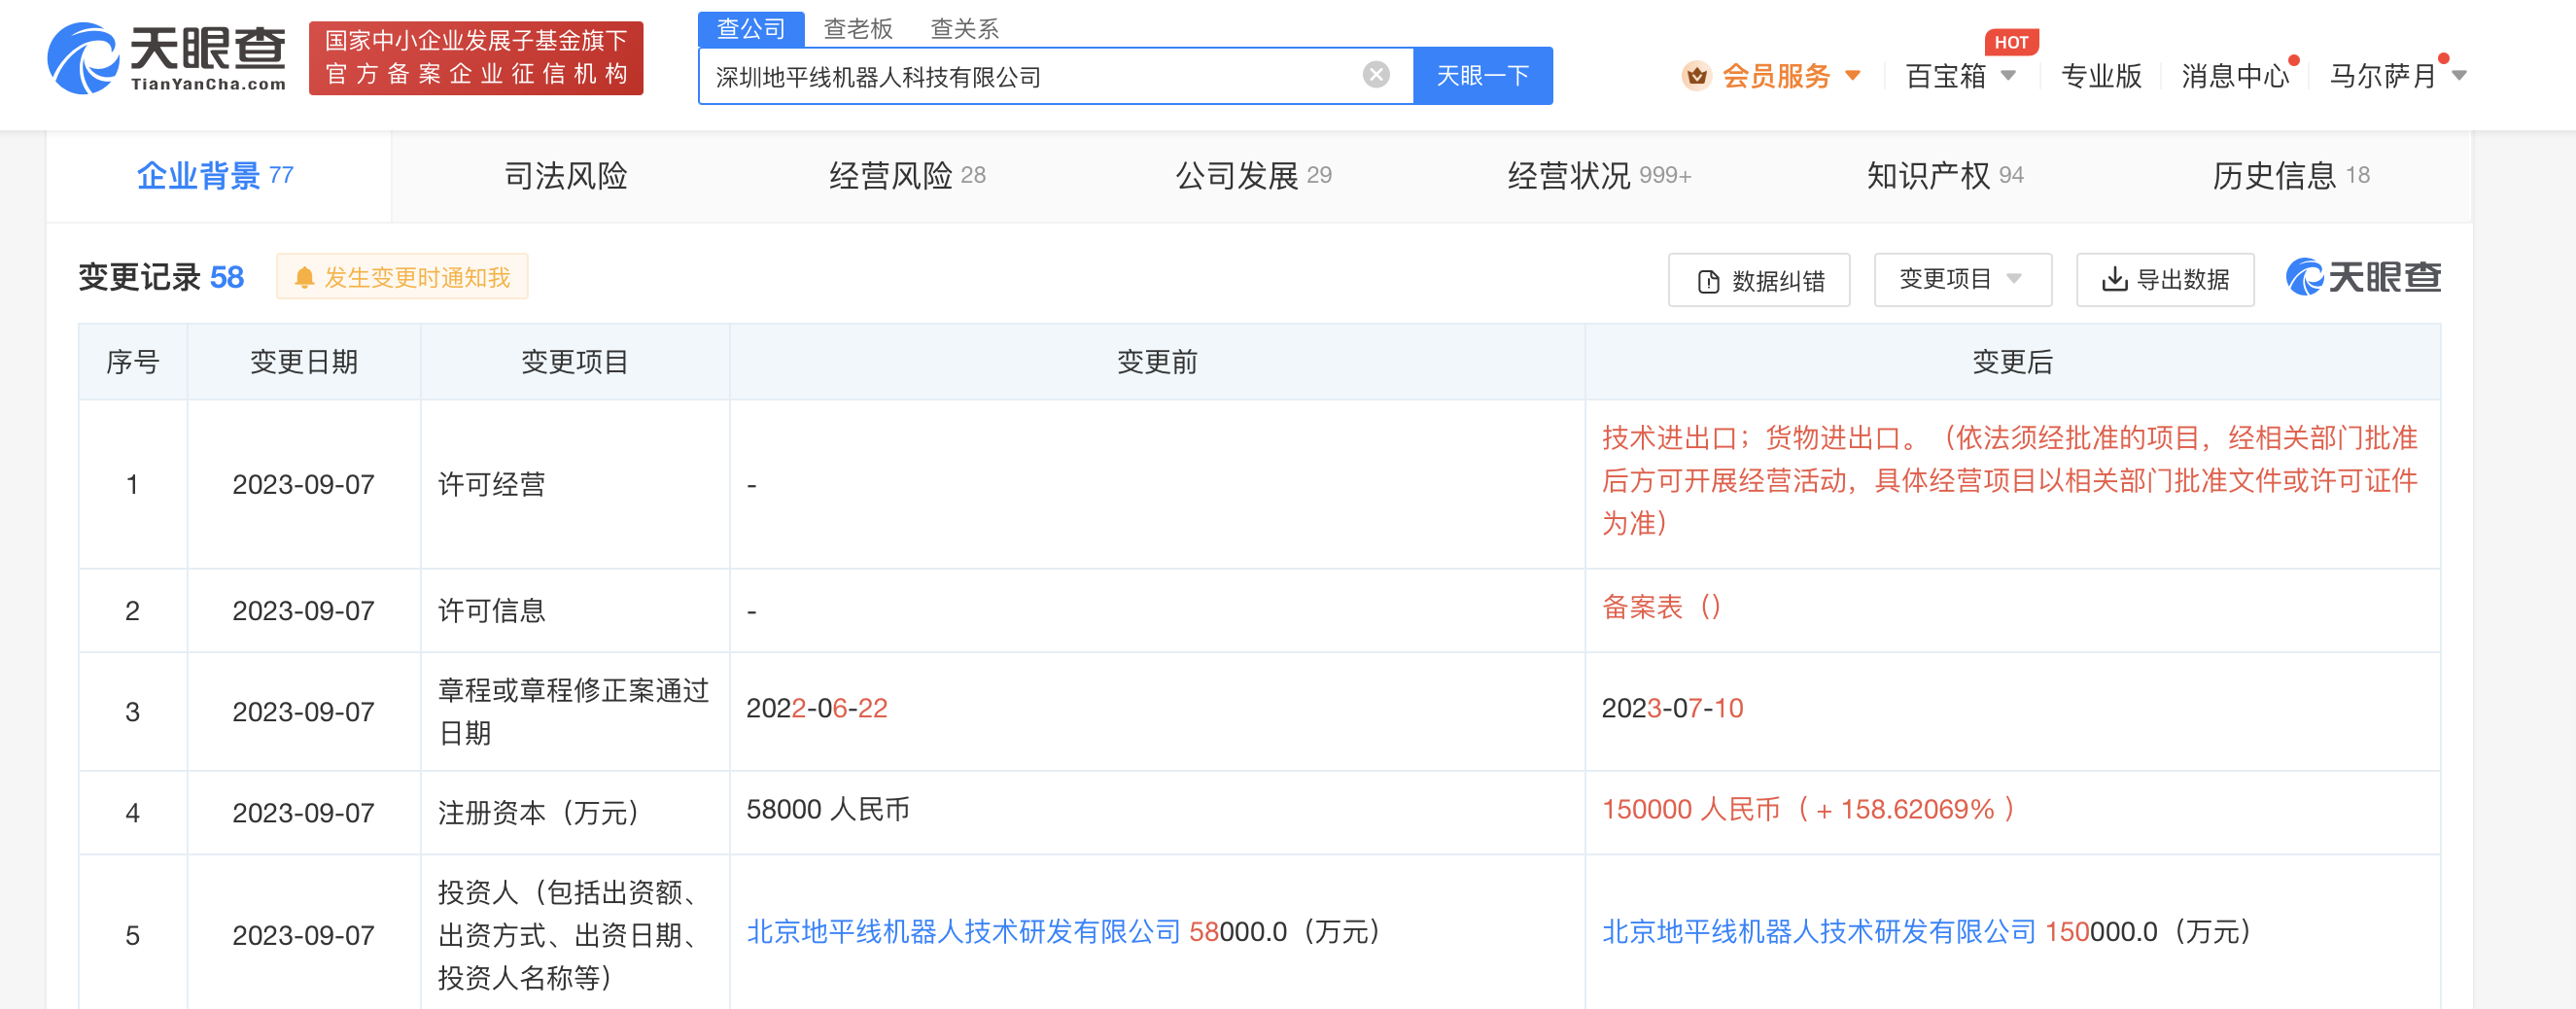This screenshot has width=2576, height=1009.
Task: Click the red 国家中小企业发展子基金旗下 banner
Action: coord(476,58)
